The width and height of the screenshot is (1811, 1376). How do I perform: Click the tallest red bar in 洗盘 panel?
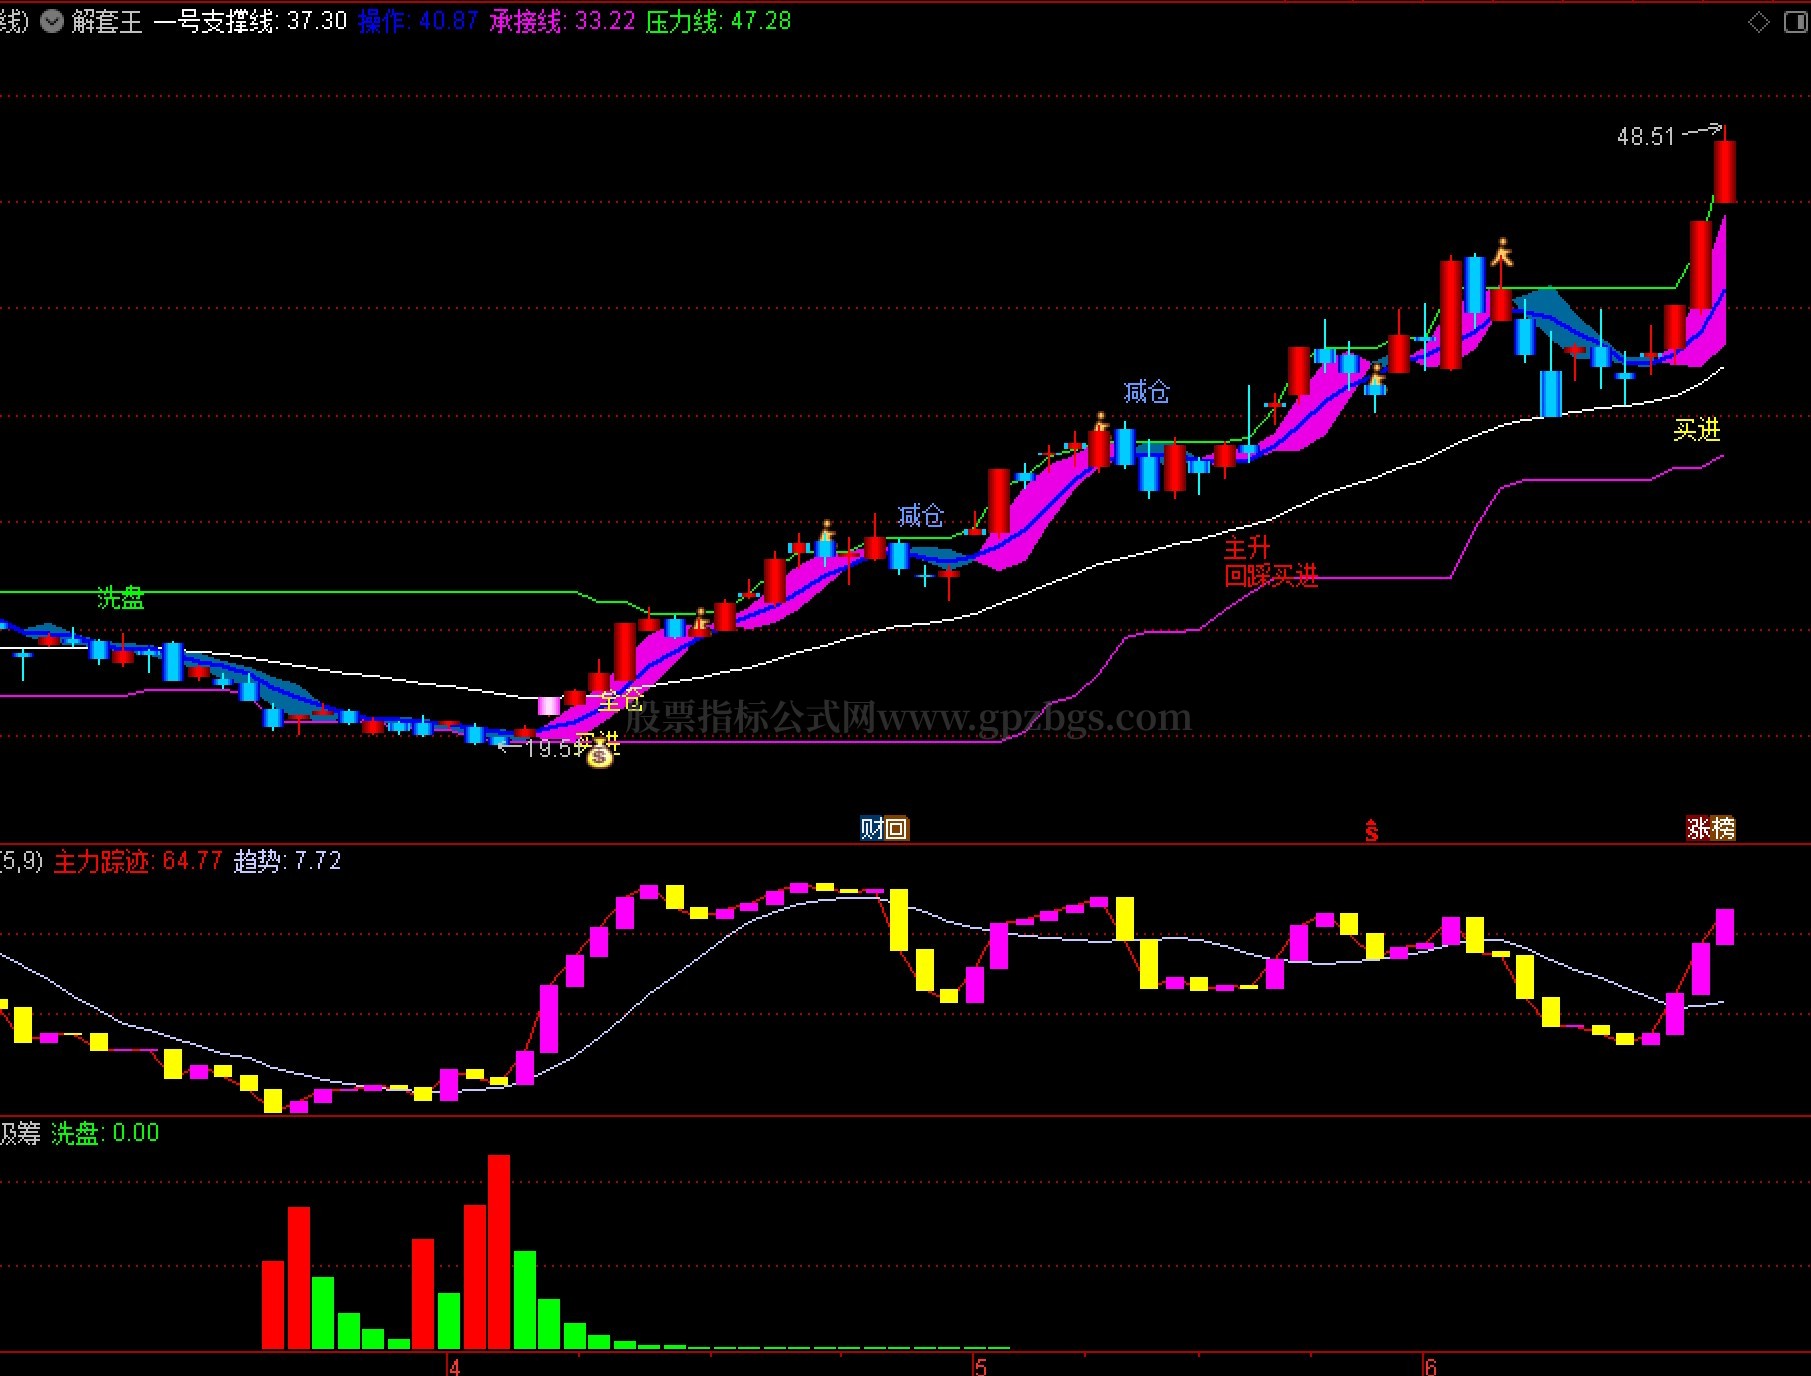click(499, 1251)
